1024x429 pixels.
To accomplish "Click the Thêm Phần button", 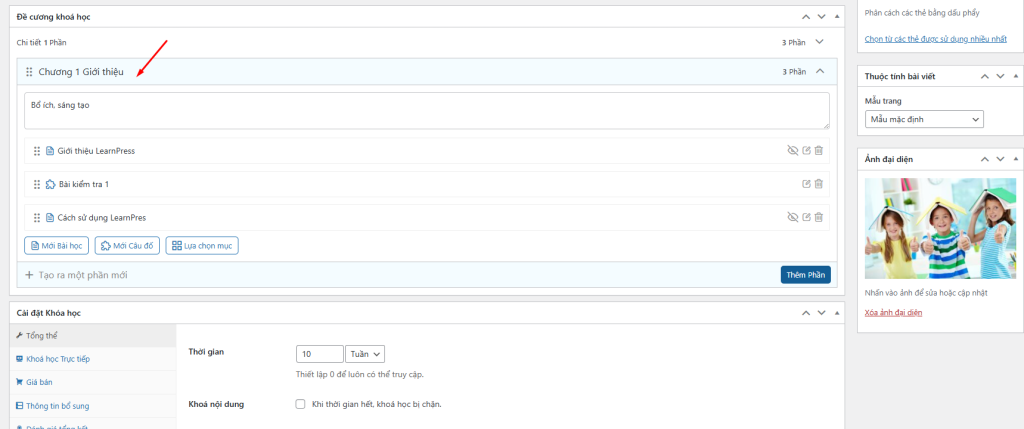I will (x=805, y=275).
